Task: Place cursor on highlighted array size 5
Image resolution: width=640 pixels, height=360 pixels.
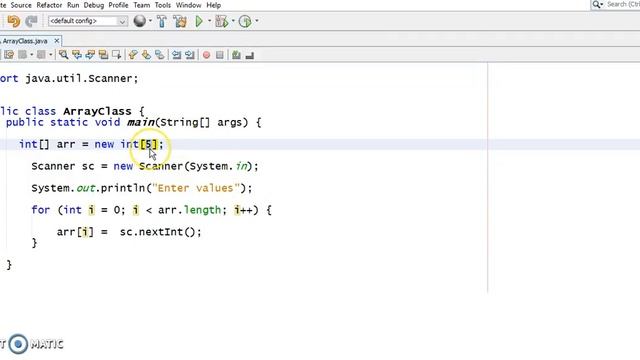Action: pos(149,144)
